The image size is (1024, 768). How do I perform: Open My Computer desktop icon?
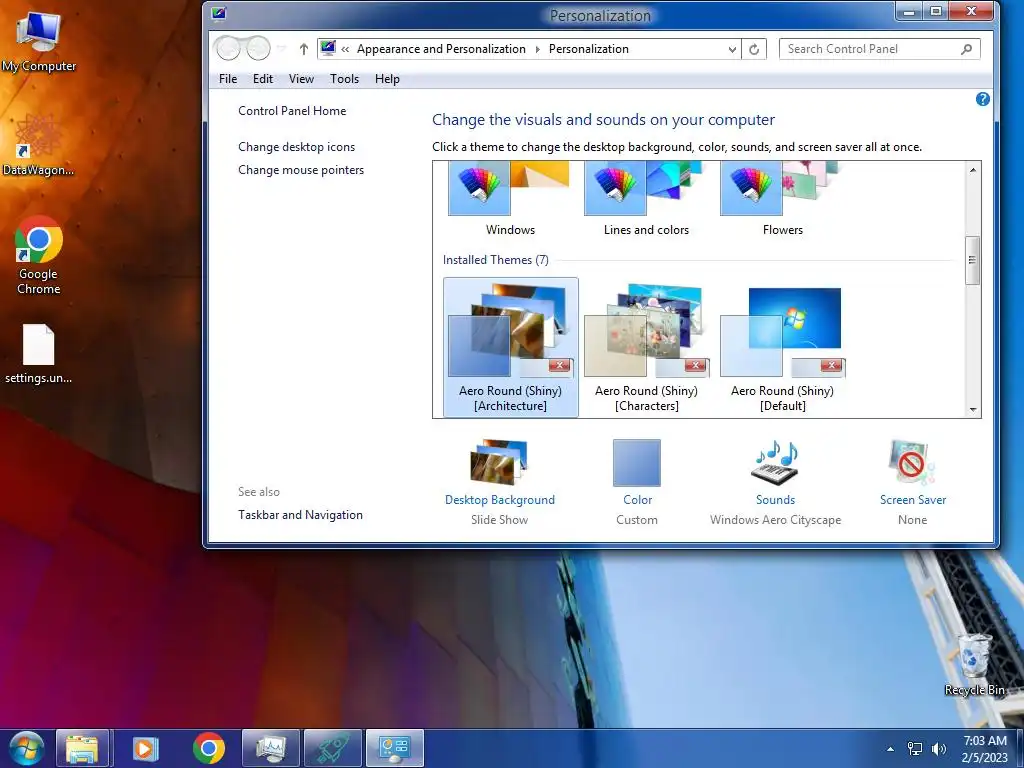tap(39, 41)
